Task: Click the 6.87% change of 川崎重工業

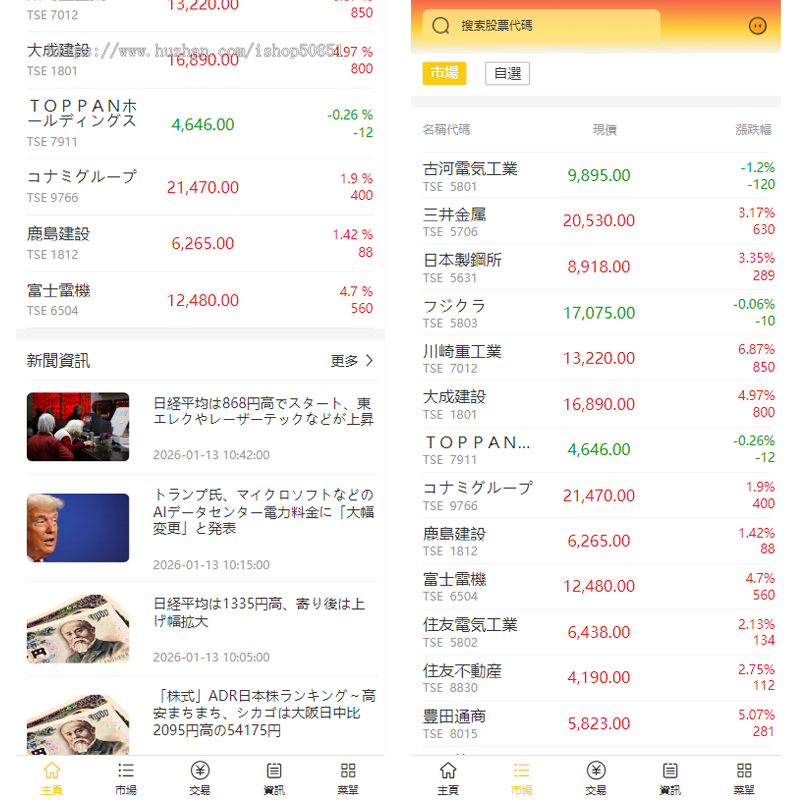Action: point(757,349)
